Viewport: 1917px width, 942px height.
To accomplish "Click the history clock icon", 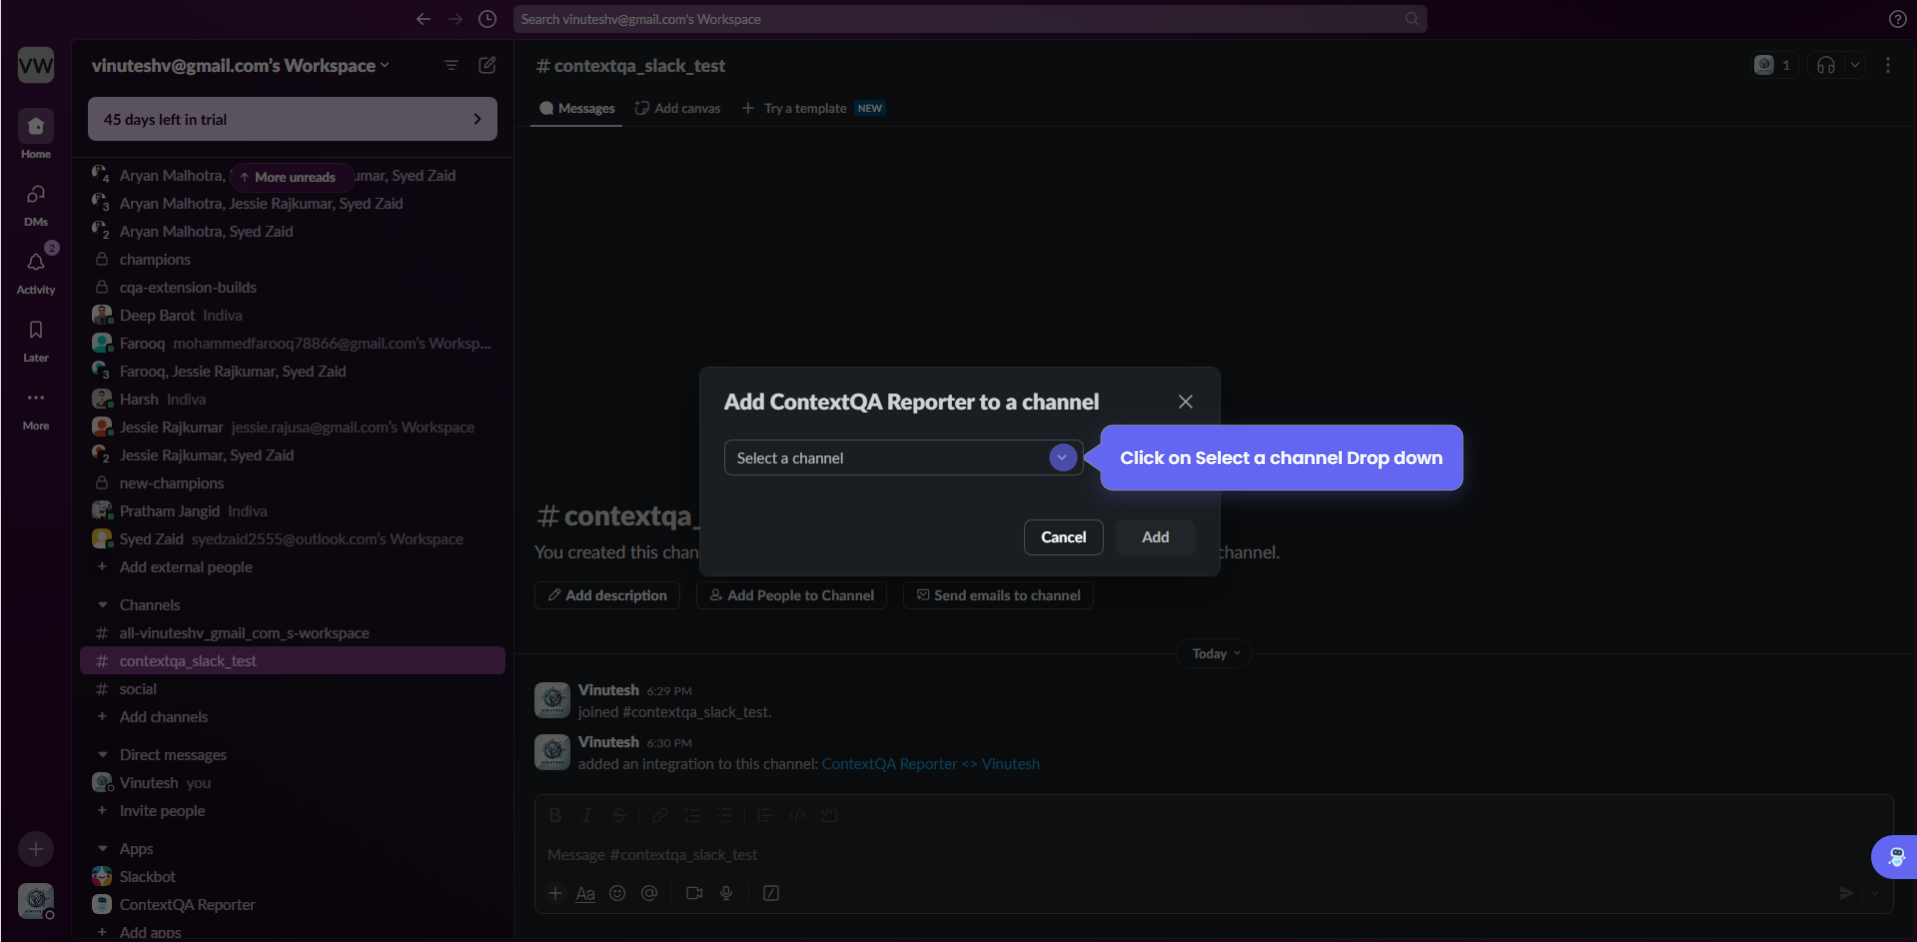I will point(487,19).
